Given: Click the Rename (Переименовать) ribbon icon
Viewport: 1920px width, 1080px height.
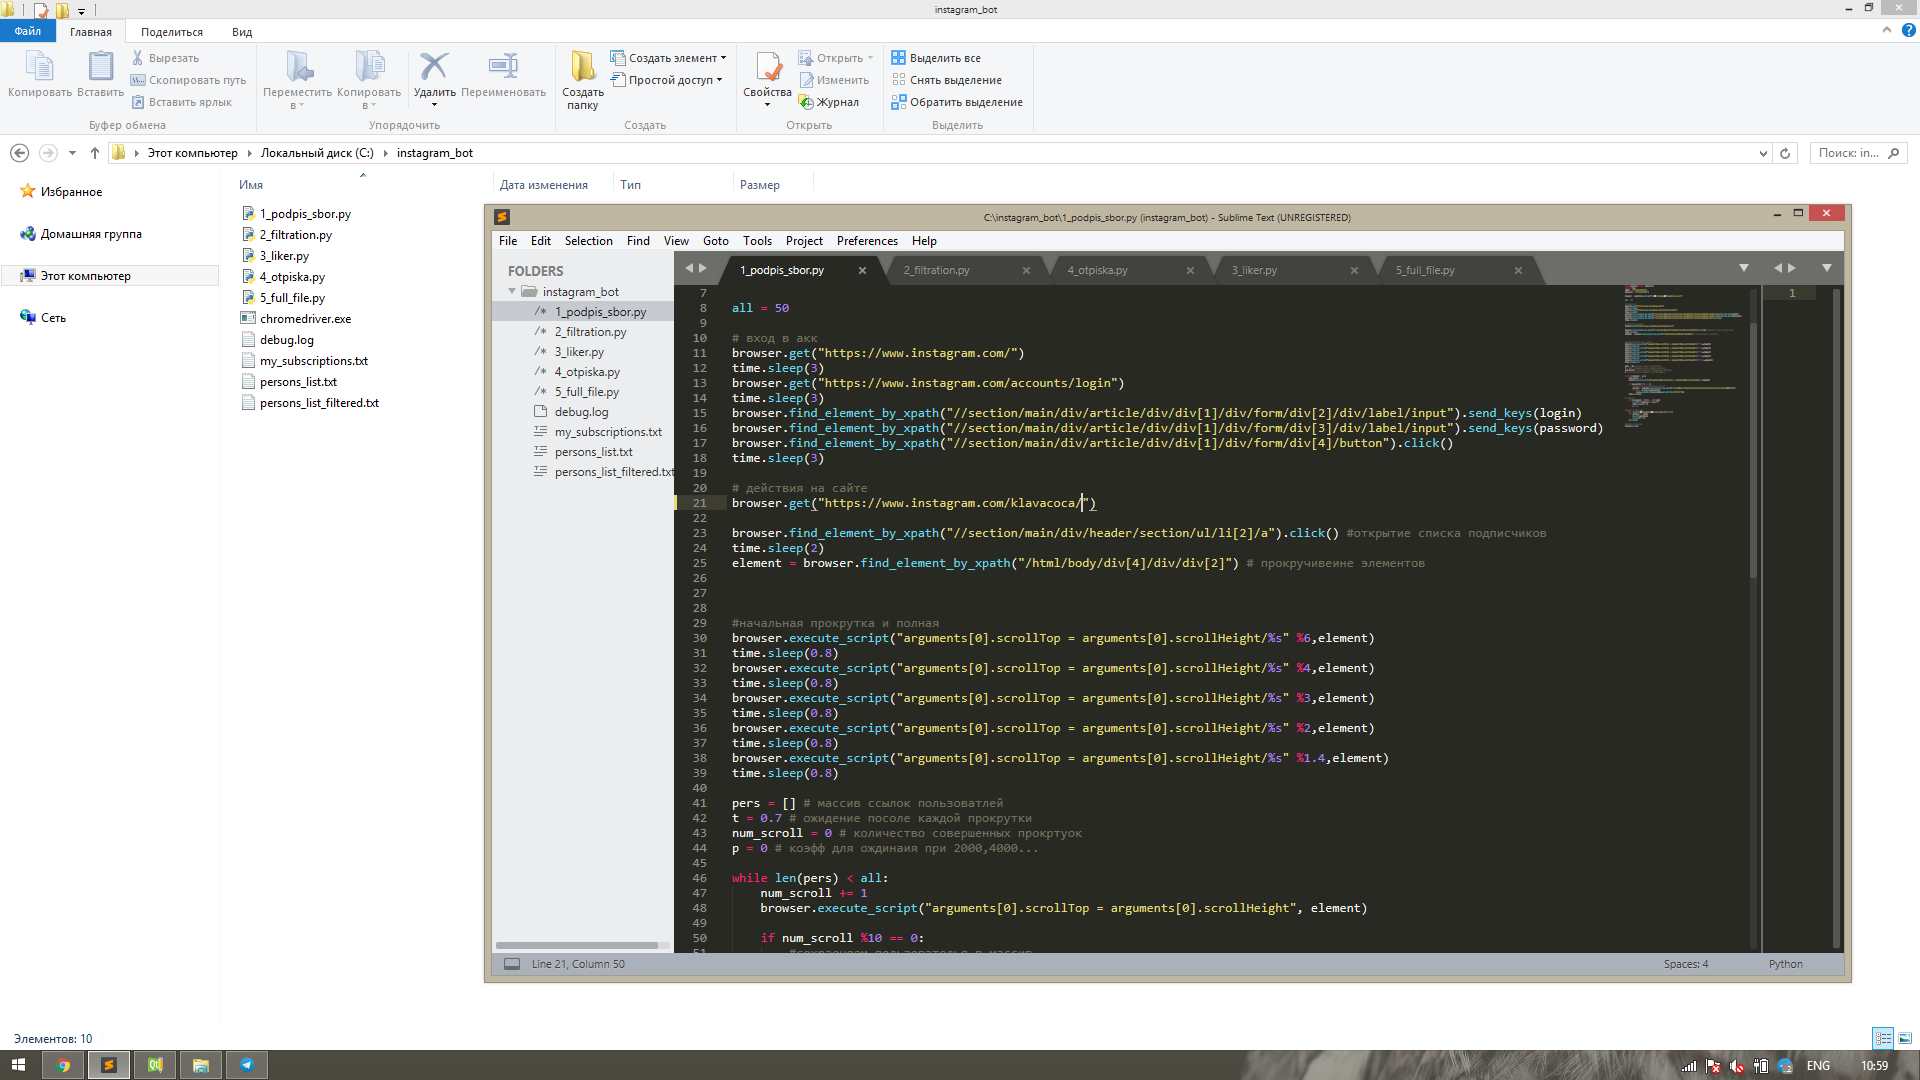Looking at the screenshot, I should coord(503,68).
